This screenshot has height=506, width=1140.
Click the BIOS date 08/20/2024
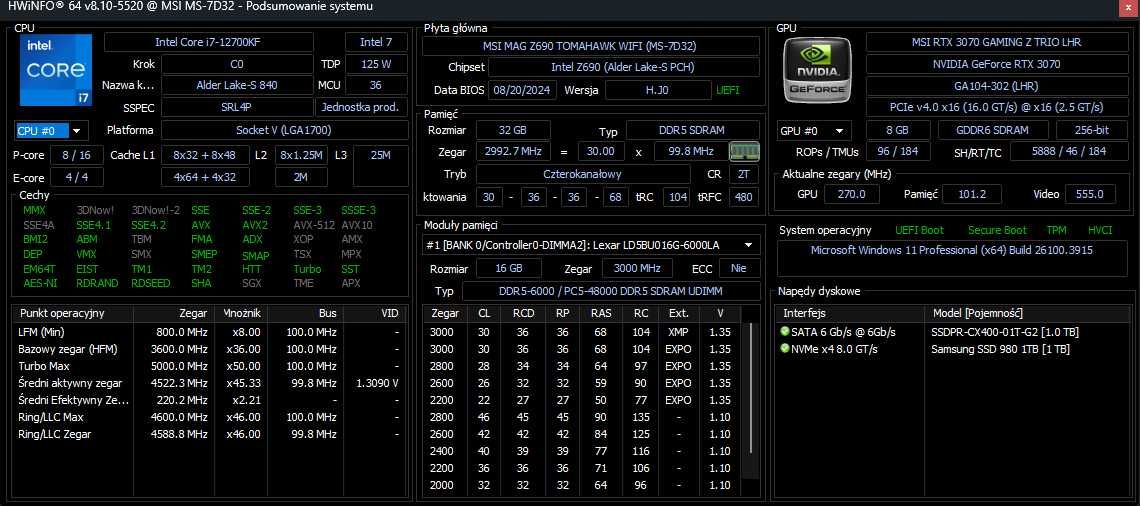523,90
